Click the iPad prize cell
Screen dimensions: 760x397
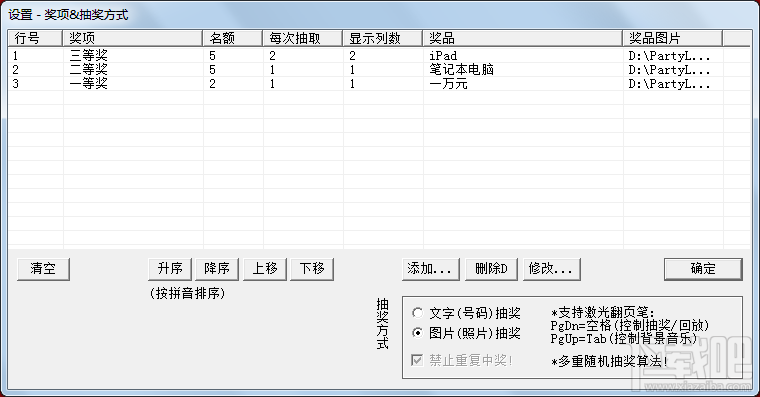pyautogui.click(x=523, y=56)
